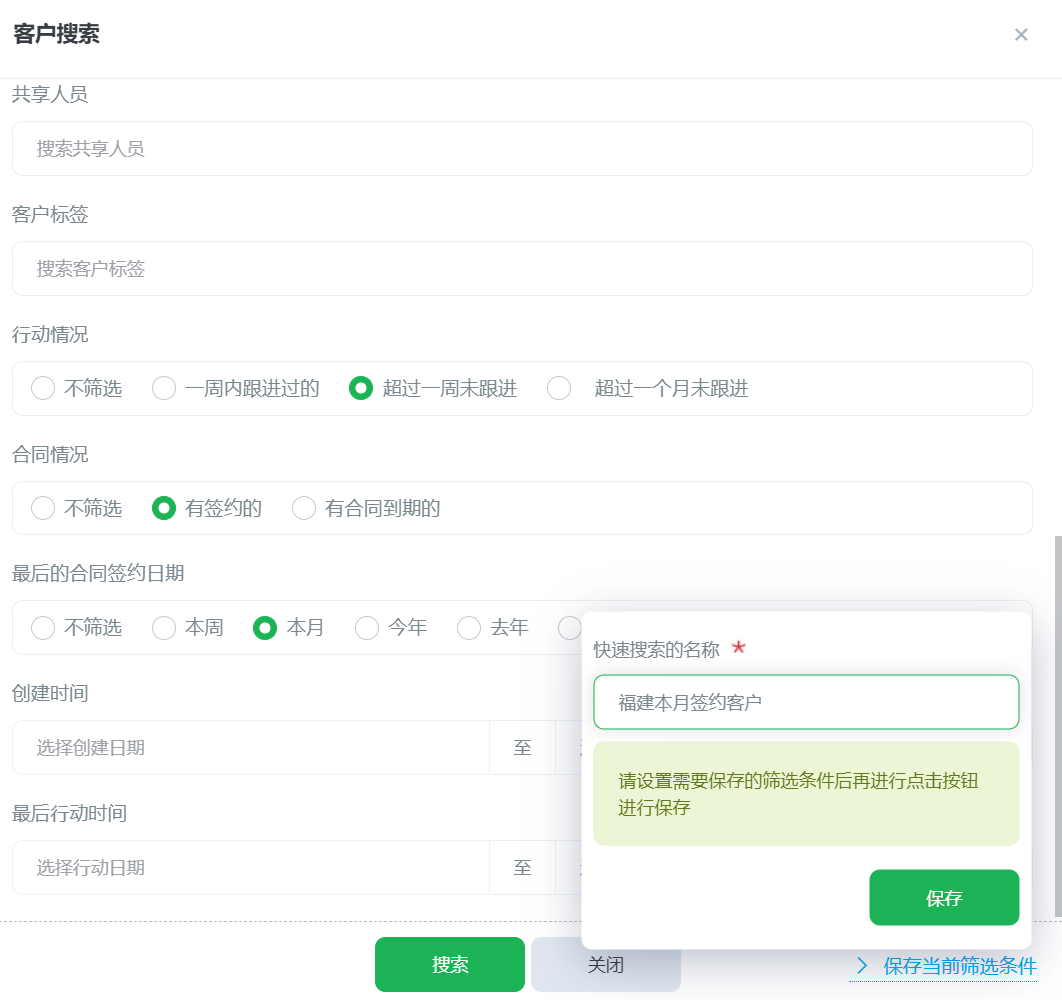Click the red asterisk next to 快速搜索的名称
Viewport: 1062px width, 1000px height.
point(737,648)
